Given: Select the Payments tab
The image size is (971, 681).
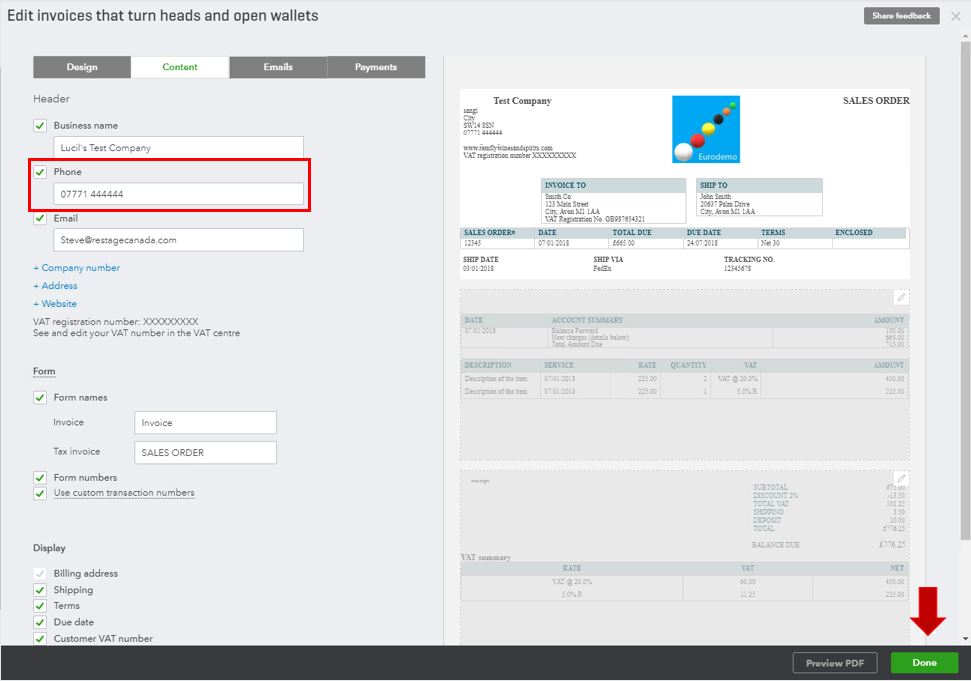Looking at the screenshot, I should tap(374, 67).
